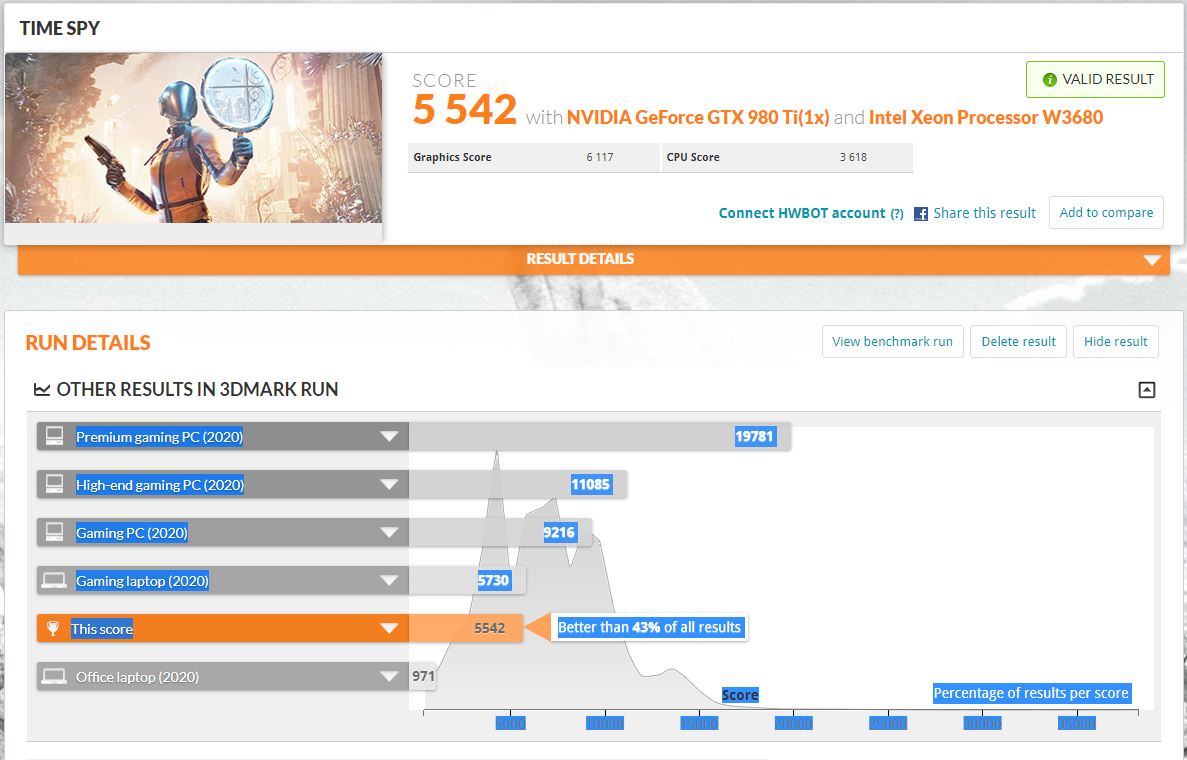Click the laptop icon for Office laptop (2020)
This screenshot has height=760, width=1187.
tap(55, 677)
